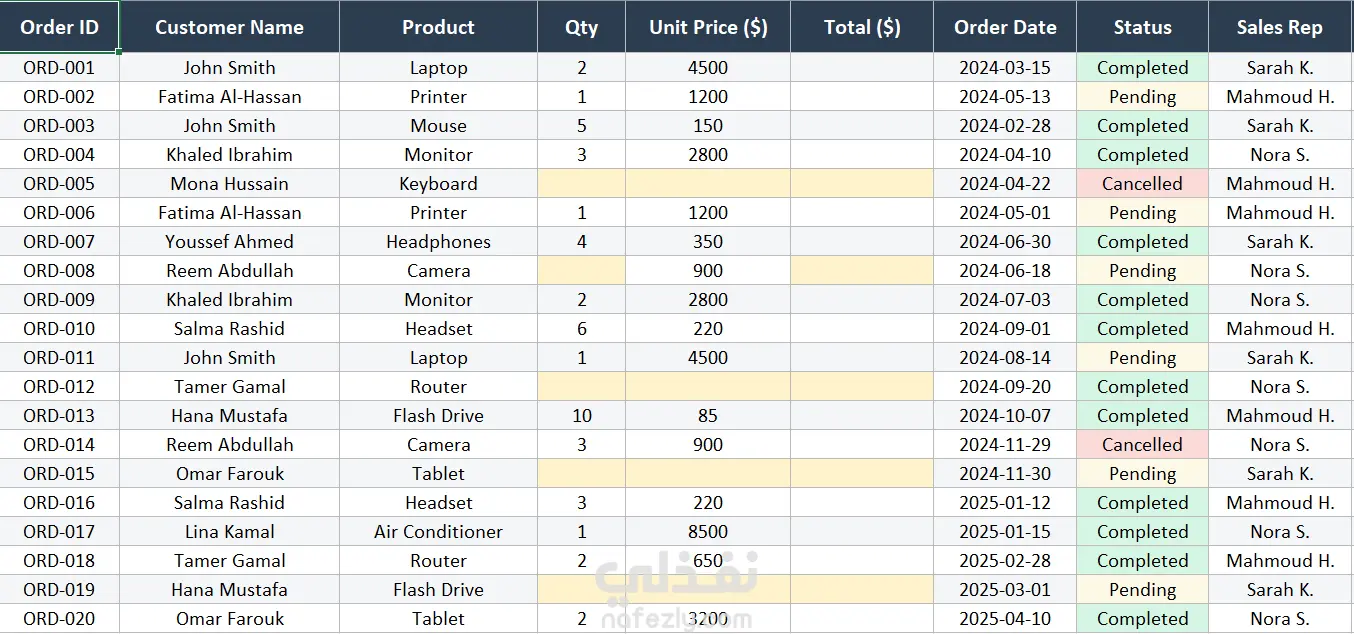Click the order date 2025-04-10
The height and width of the screenshot is (634, 1354).
(1005, 619)
